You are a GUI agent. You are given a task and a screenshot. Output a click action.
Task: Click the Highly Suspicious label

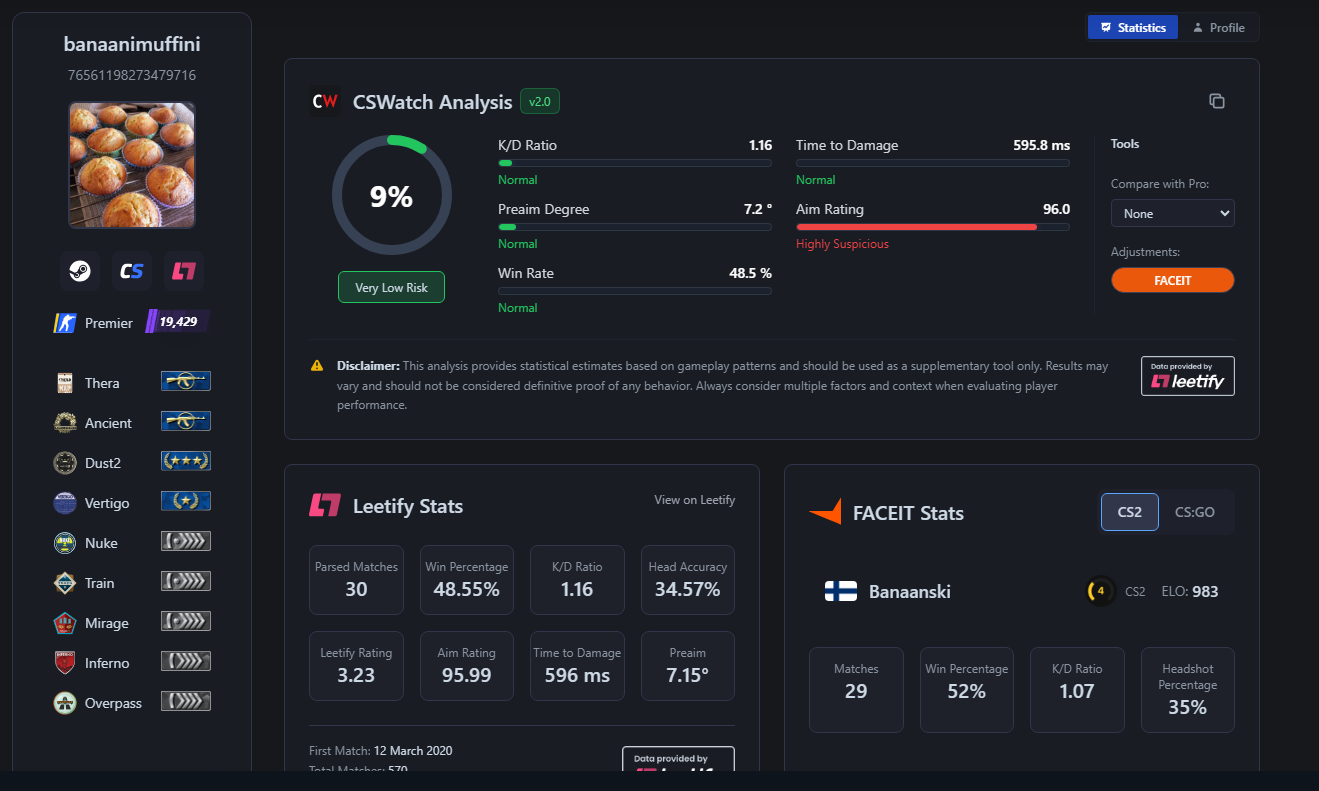click(x=842, y=244)
